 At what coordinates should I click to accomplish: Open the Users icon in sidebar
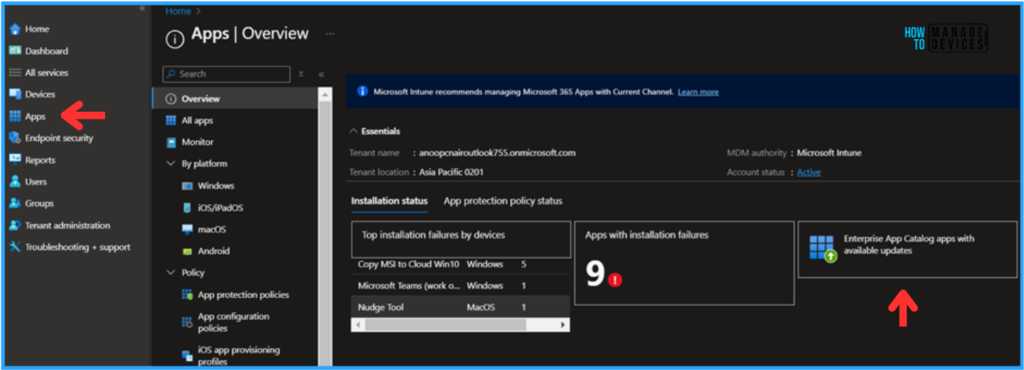15,181
